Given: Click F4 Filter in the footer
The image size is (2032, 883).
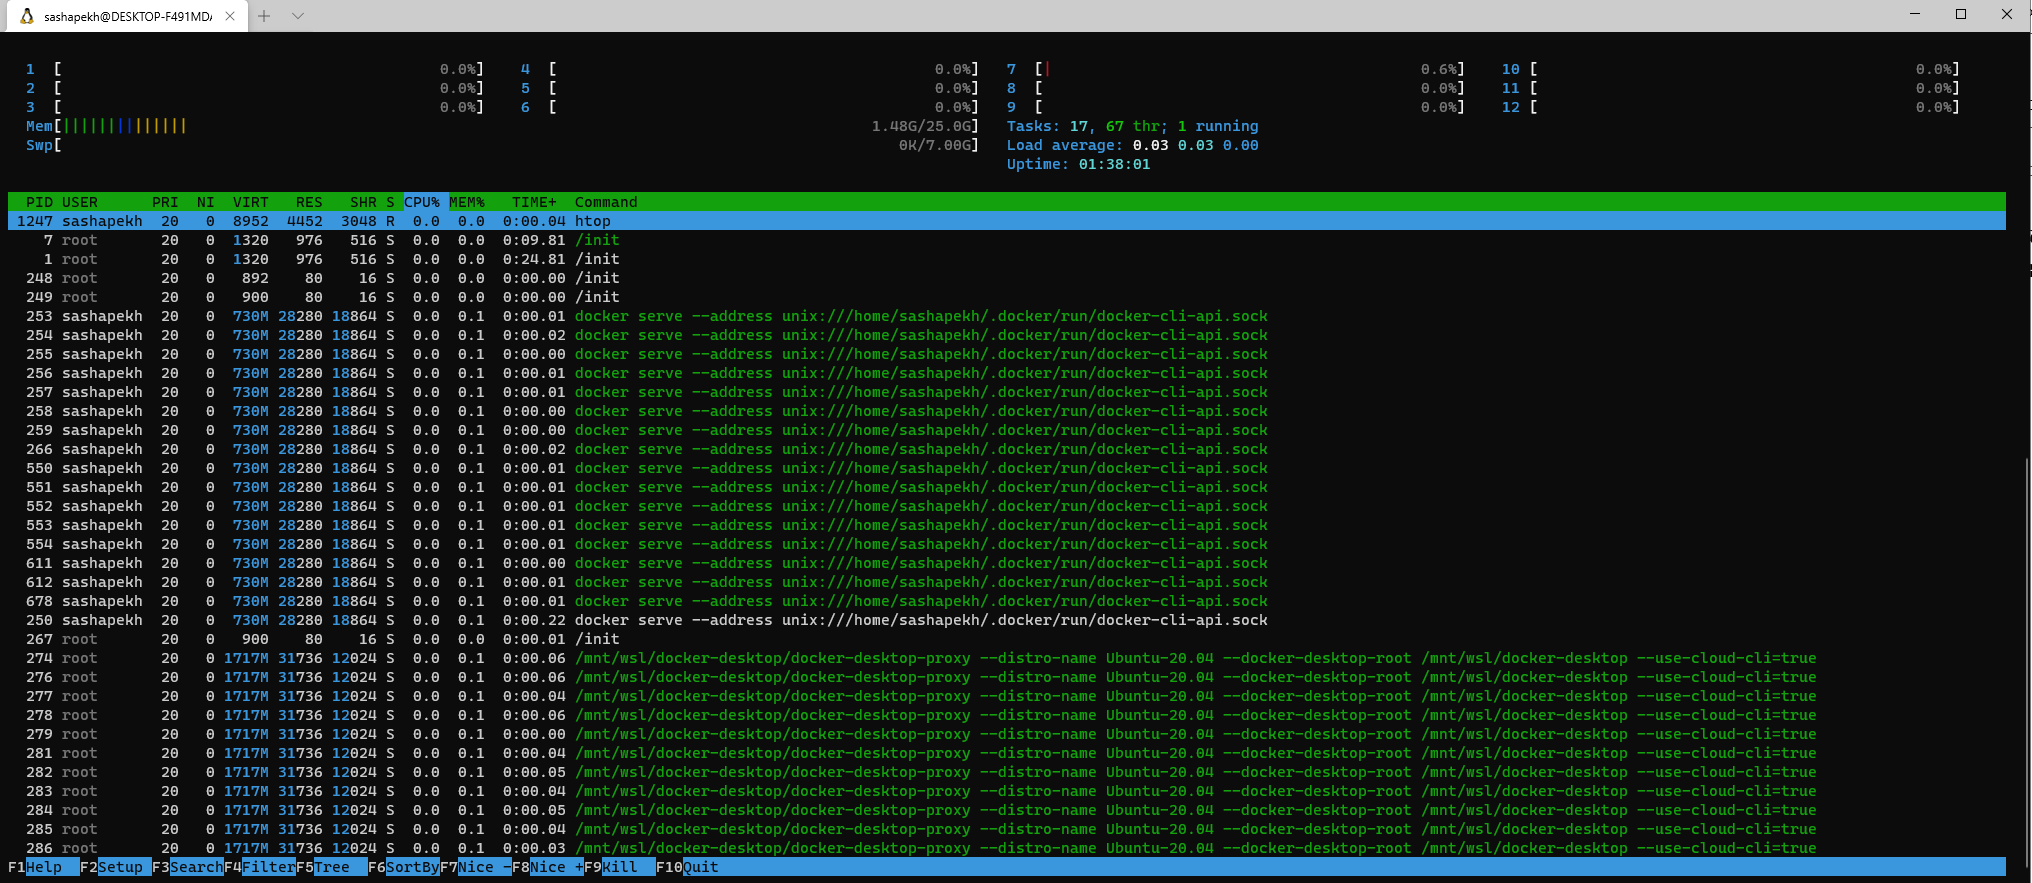Looking at the screenshot, I should (260, 867).
